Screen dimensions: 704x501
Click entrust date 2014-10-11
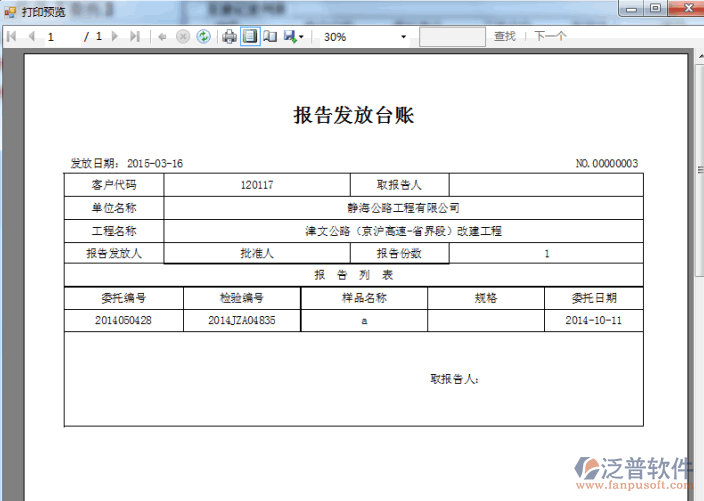click(594, 321)
